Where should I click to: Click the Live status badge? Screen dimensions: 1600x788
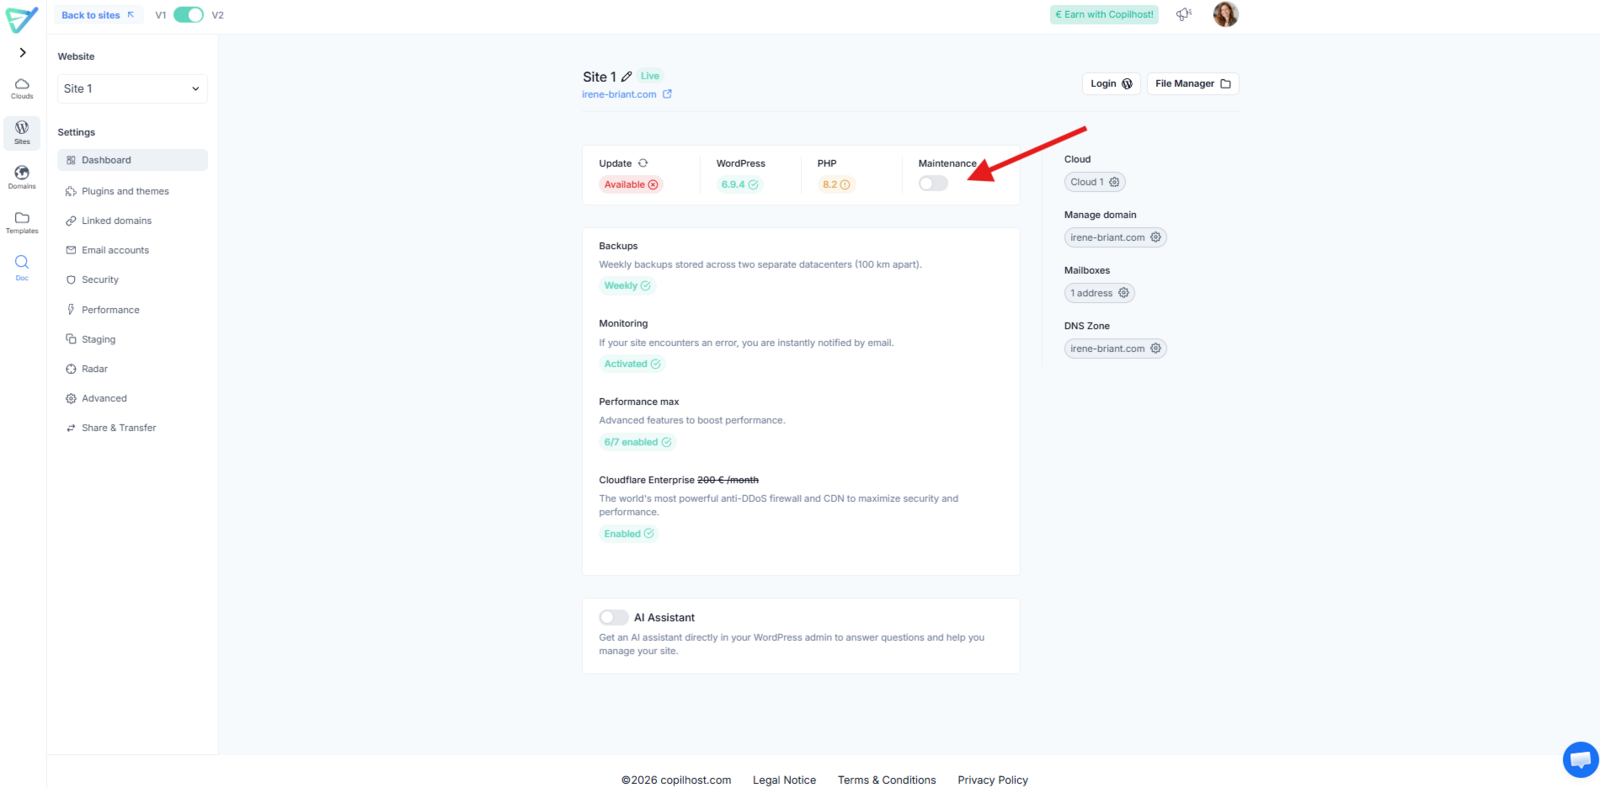pos(650,76)
